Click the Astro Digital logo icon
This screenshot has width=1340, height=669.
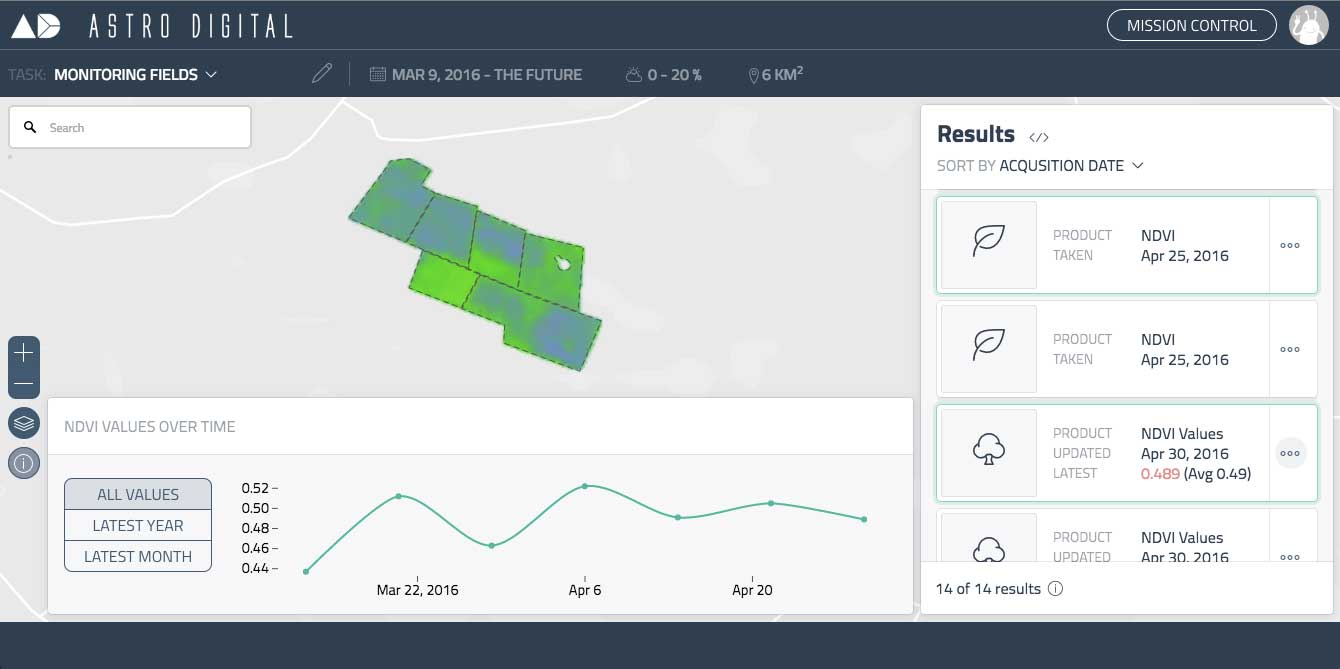[36, 26]
